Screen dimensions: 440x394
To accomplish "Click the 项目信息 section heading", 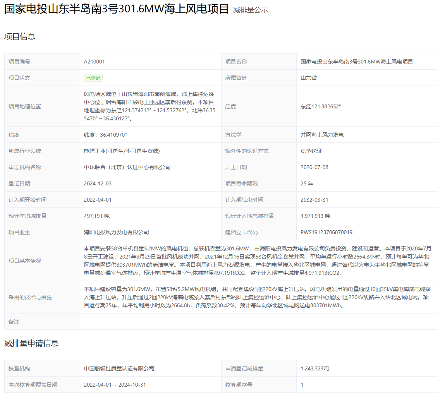I will coord(20,37).
